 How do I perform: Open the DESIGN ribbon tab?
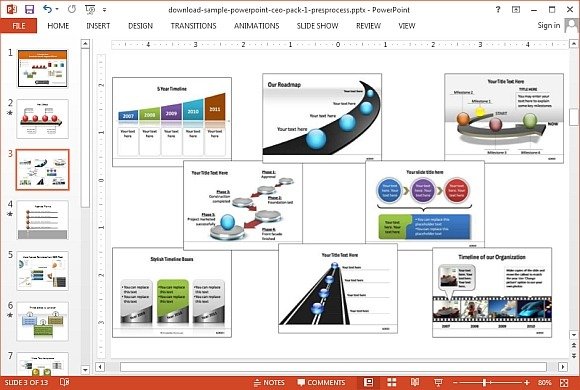click(140, 26)
